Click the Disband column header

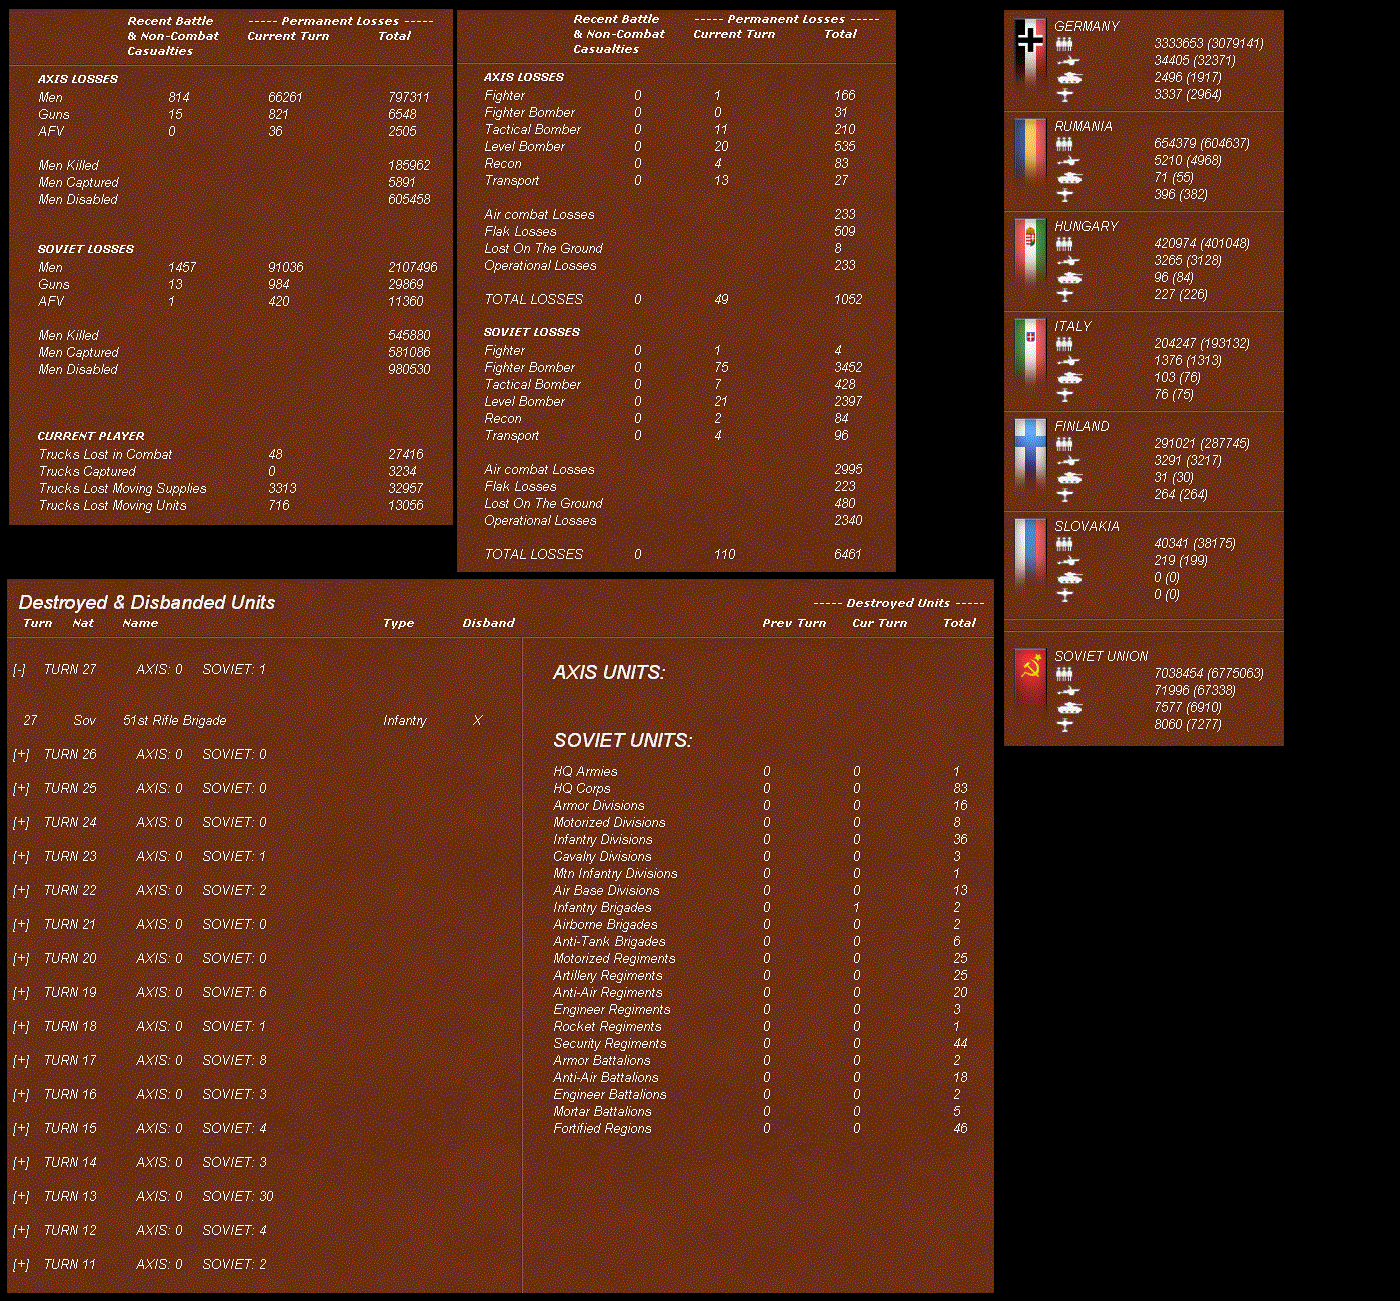pos(488,623)
